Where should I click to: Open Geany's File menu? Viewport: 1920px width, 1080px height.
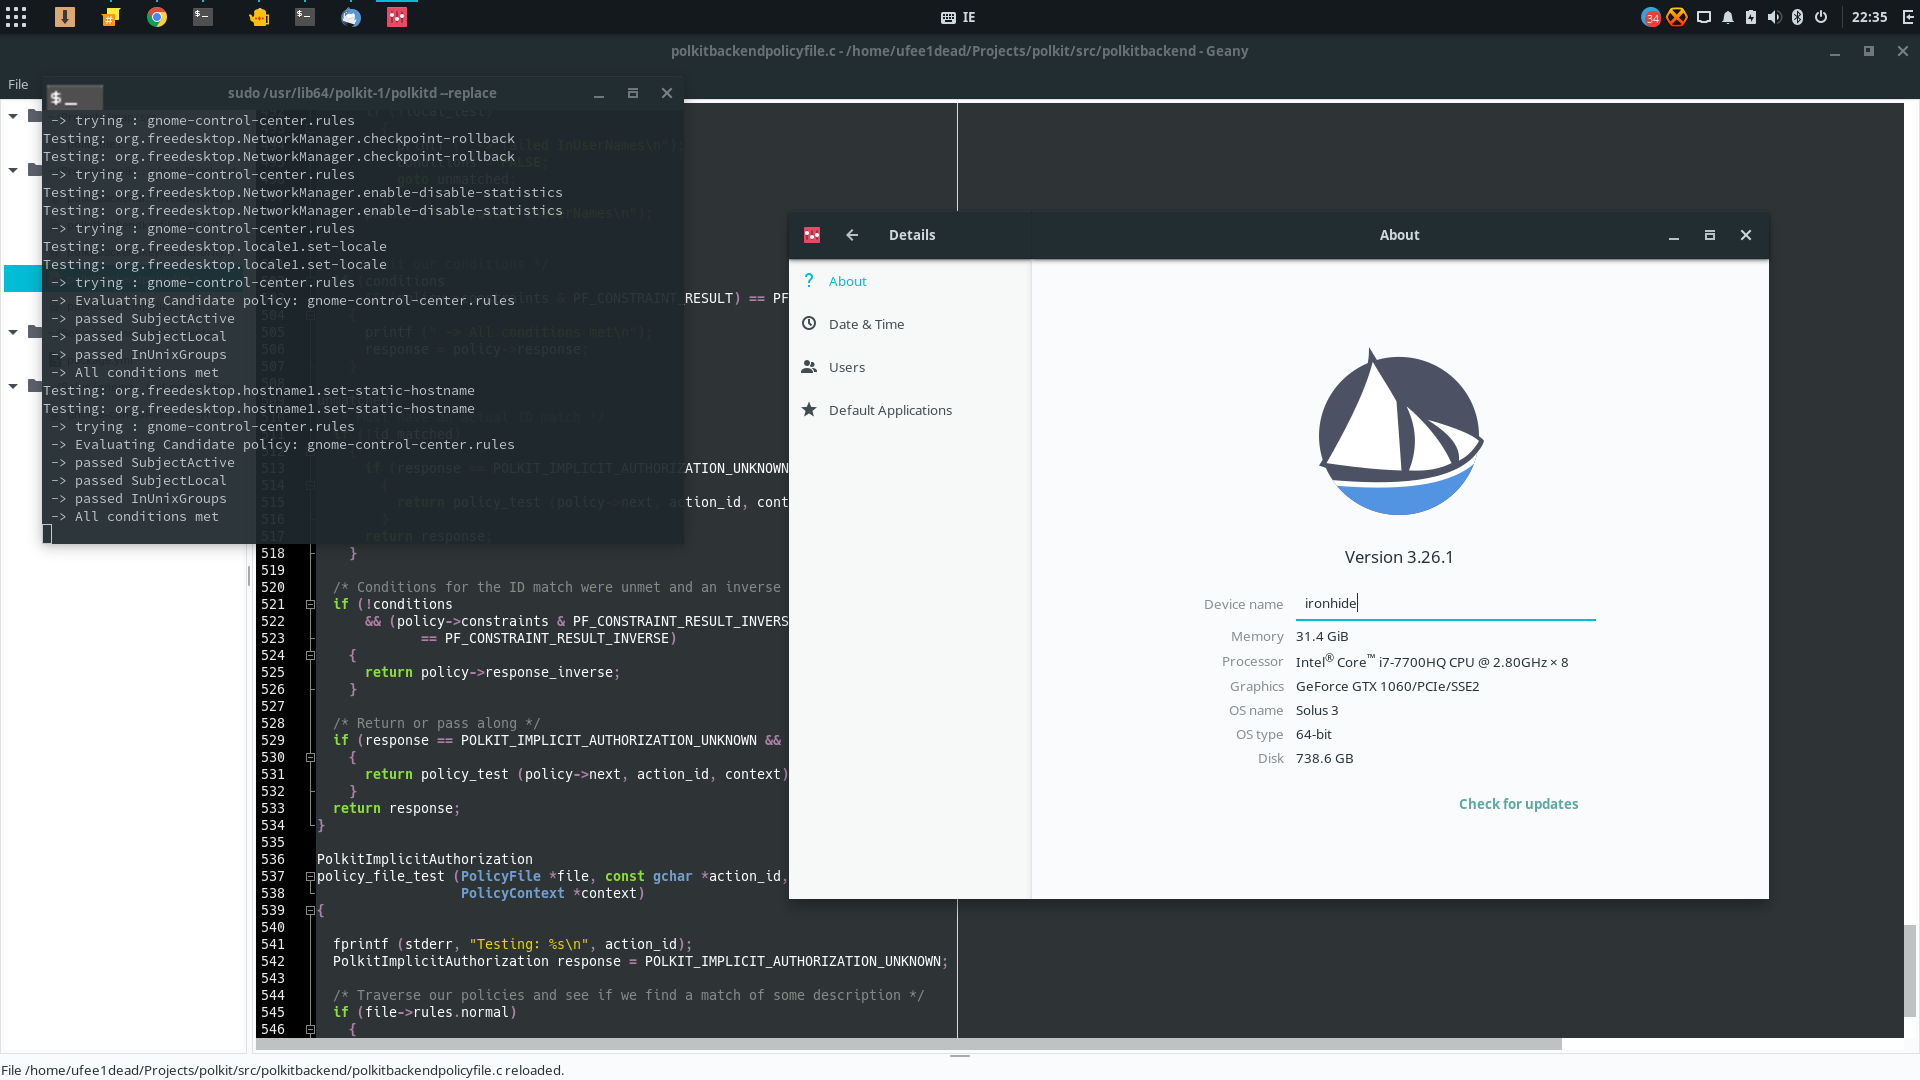click(18, 84)
